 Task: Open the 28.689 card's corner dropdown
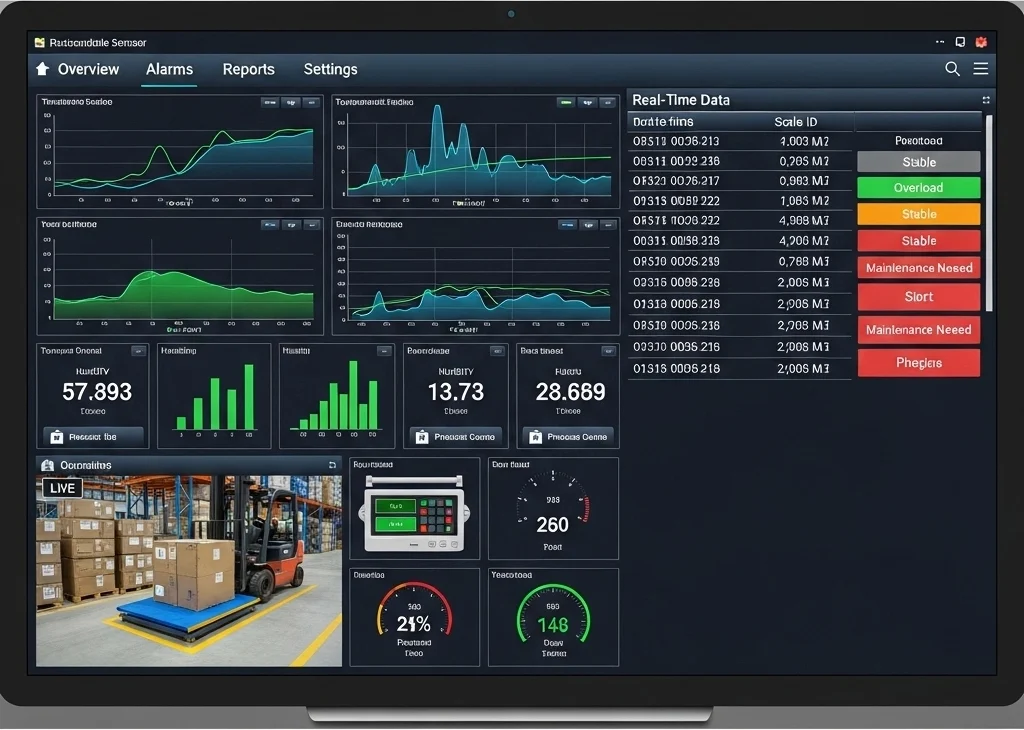pos(605,351)
